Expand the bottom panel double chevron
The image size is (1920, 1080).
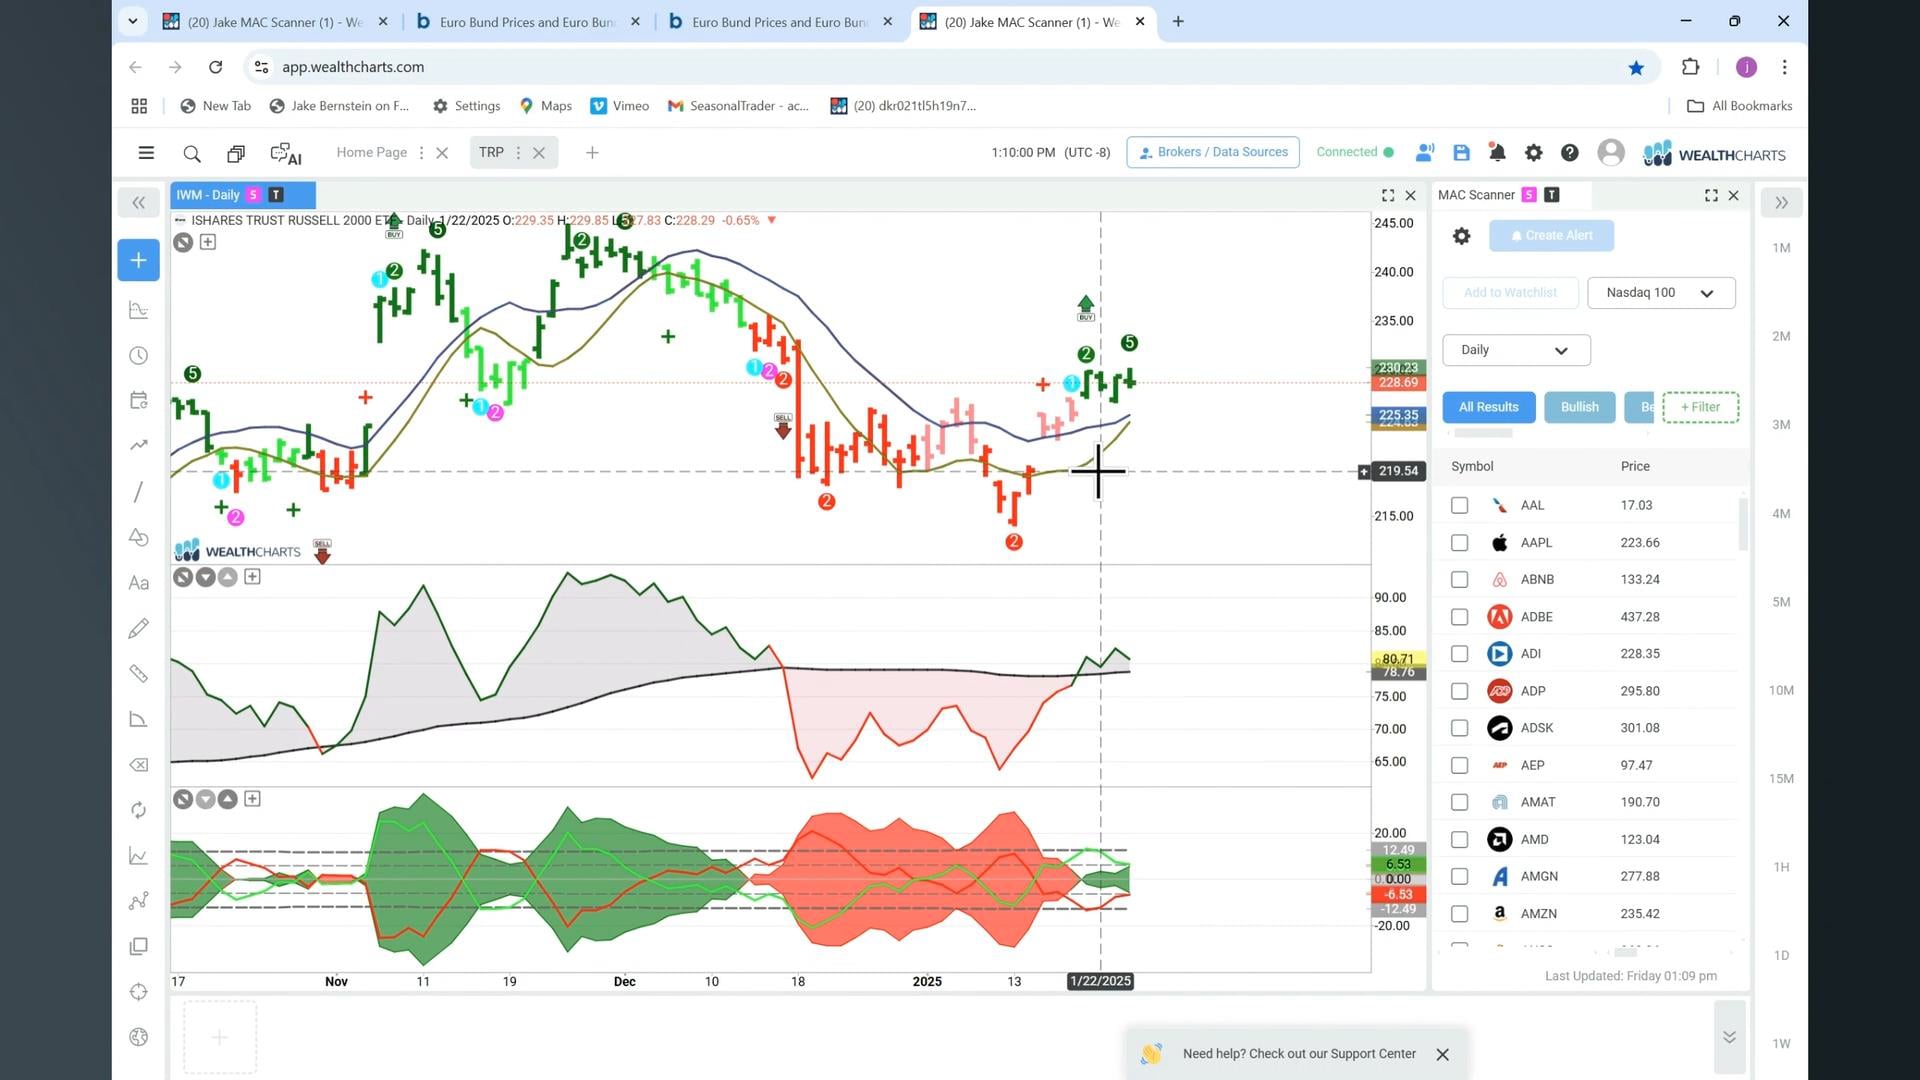point(1729,1037)
